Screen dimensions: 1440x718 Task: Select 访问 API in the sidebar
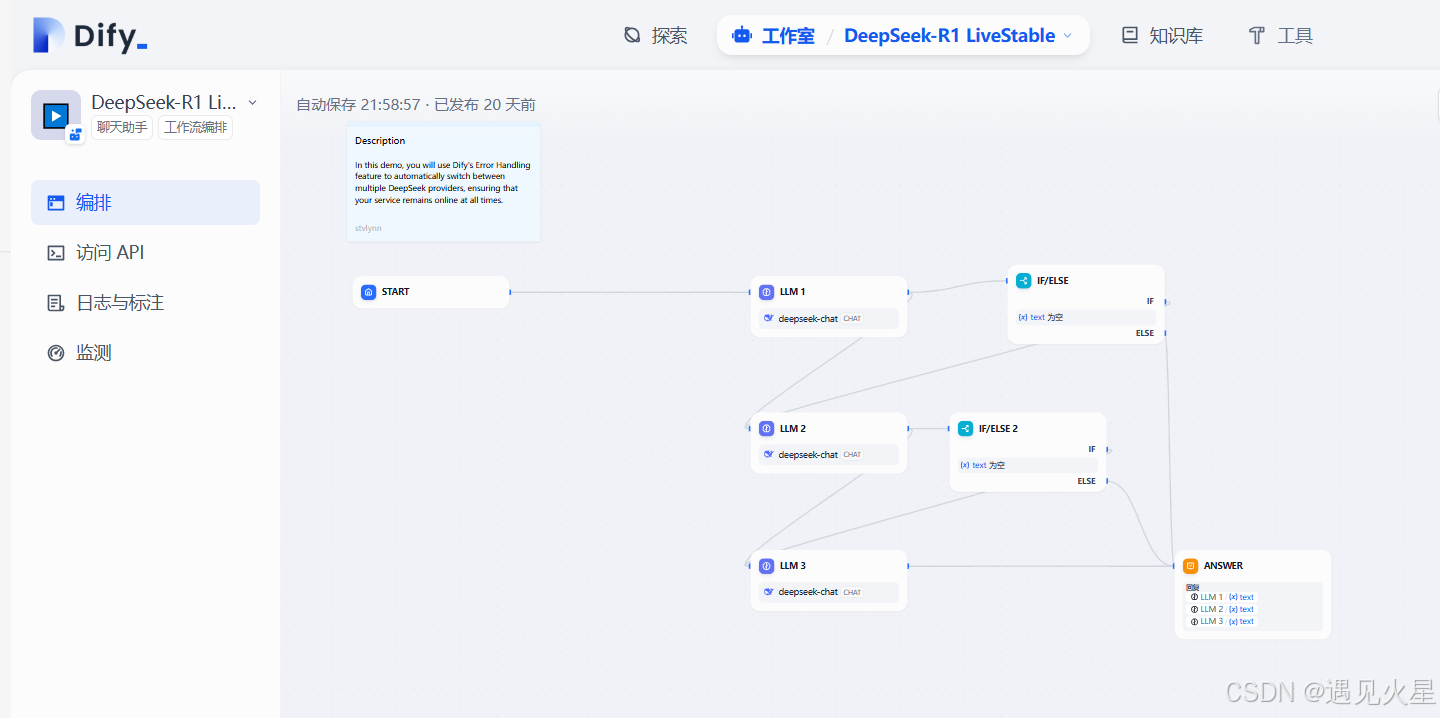[145, 252]
